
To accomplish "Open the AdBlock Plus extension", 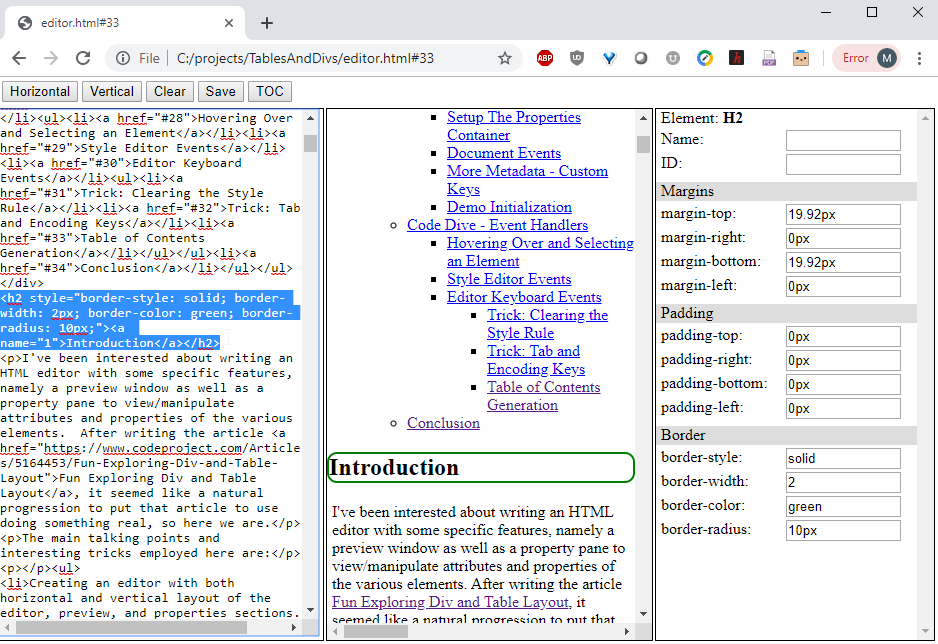I will (544, 58).
